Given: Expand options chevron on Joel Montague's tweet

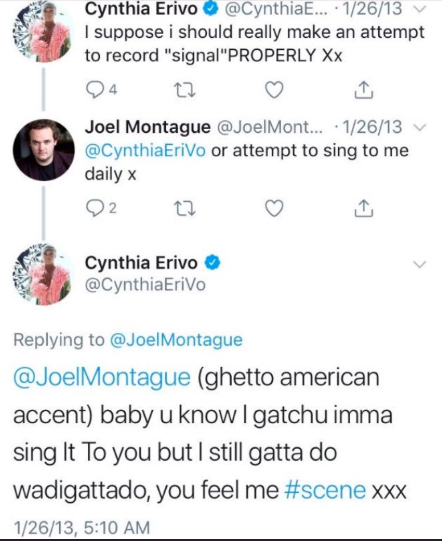Looking at the screenshot, I should (x=419, y=128).
